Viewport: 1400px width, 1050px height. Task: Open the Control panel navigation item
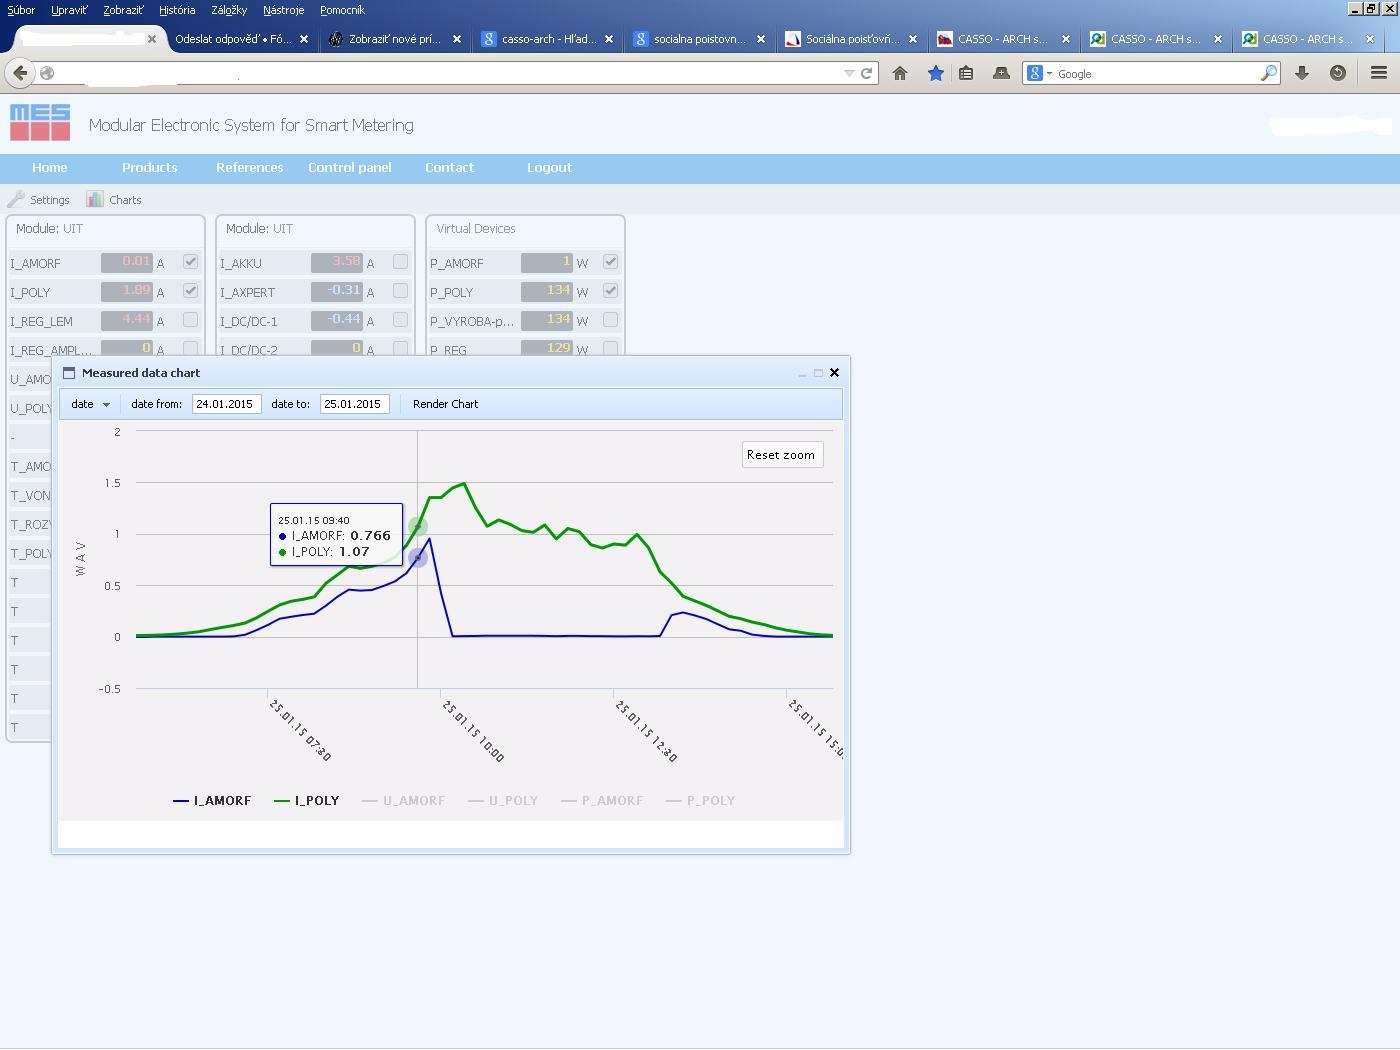pos(349,167)
